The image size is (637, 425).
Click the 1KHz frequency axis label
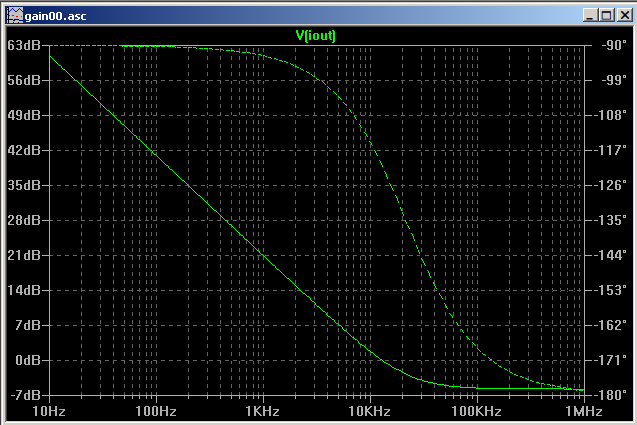pos(262,412)
